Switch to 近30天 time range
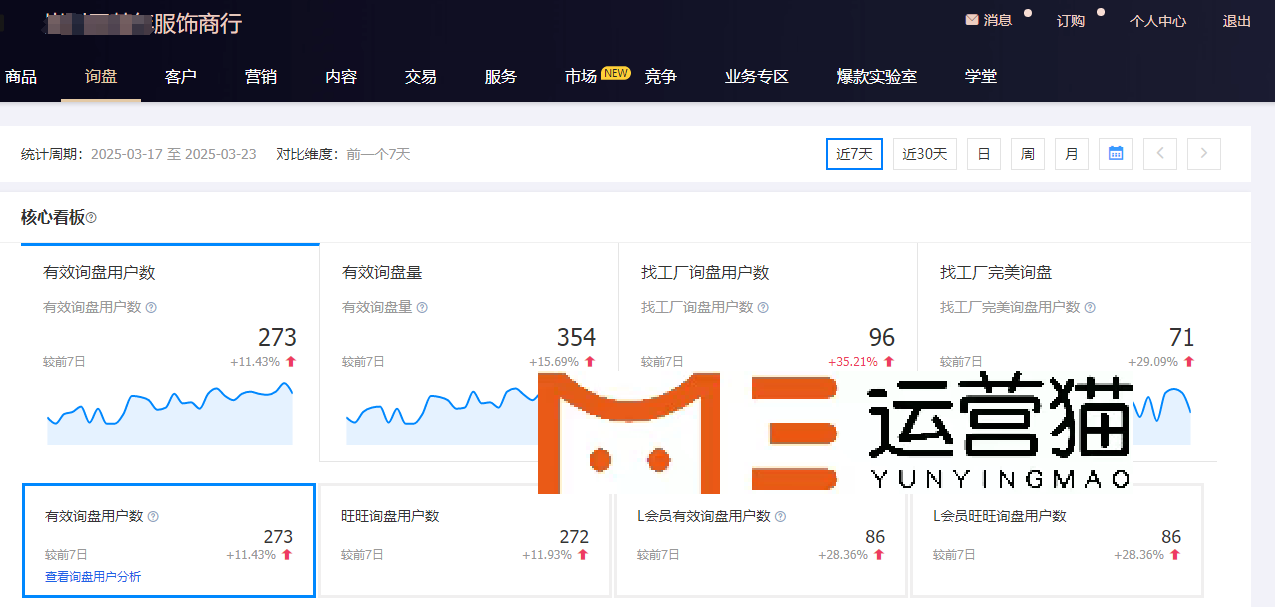The image size is (1275, 607). (x=924, y=154)
